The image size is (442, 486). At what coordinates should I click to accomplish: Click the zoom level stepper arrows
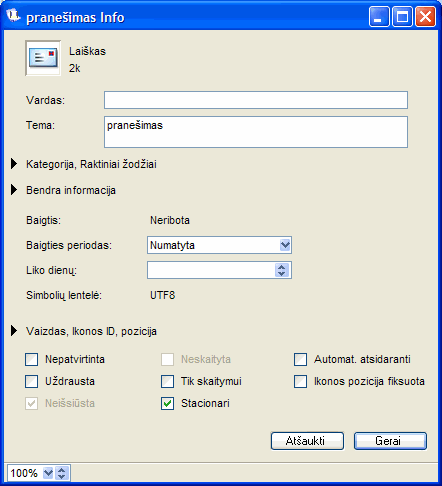click(x=61, y=473)
